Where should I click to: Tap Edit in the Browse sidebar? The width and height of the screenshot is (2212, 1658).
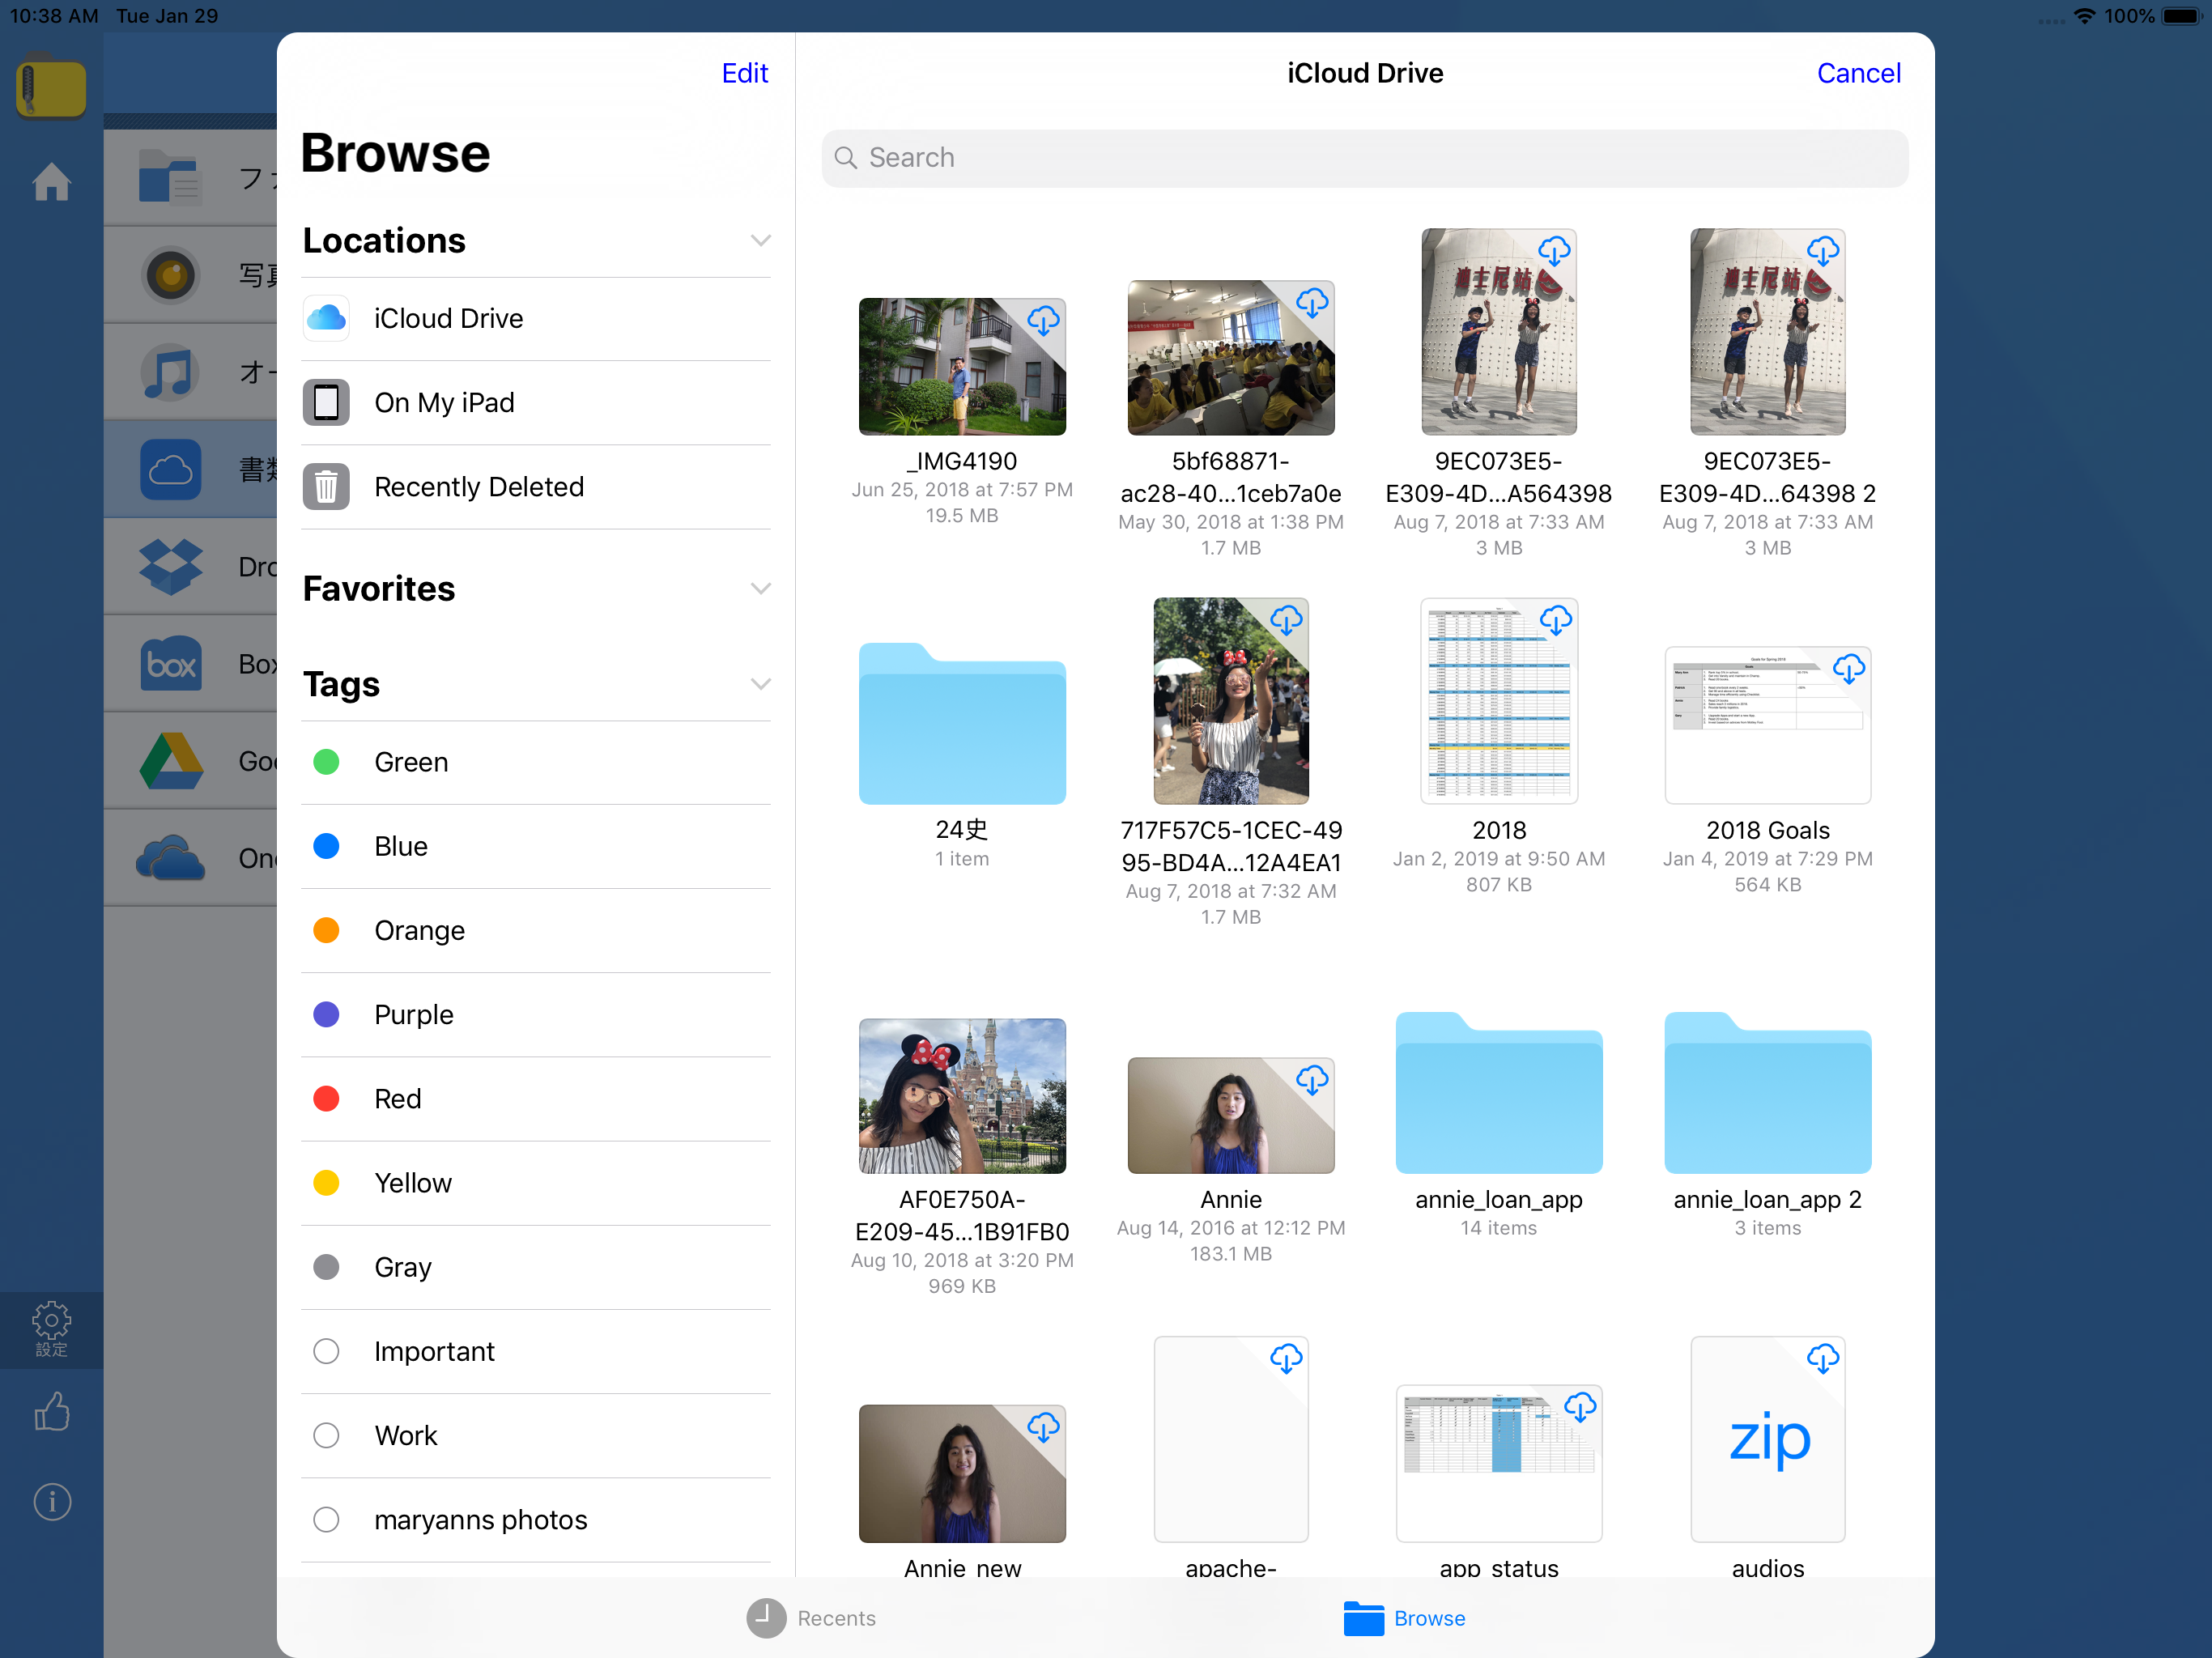744,73
